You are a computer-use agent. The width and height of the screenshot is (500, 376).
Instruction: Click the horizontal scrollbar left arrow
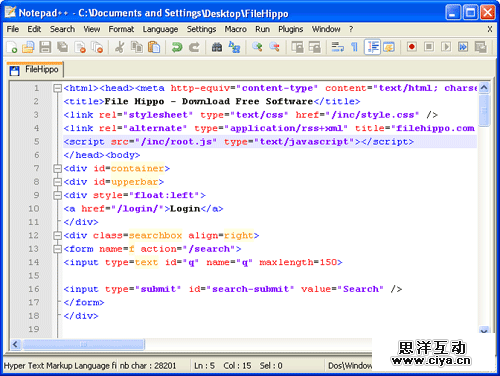(15, 344)
